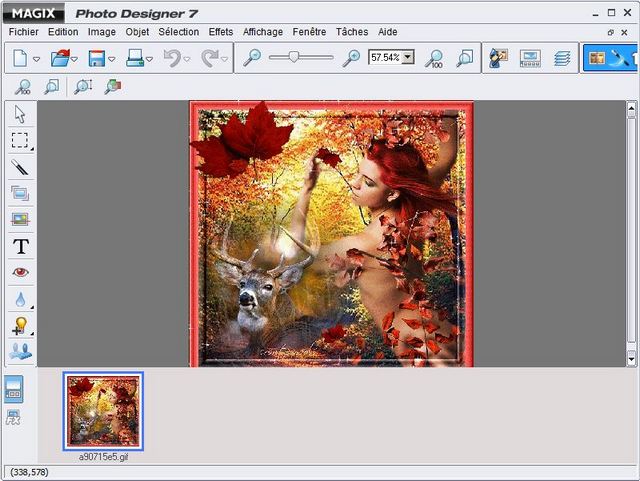This screenshot has width=640, height=481.
Task: Expand the Redo history dropdown arrow
Action: (224, 60)
